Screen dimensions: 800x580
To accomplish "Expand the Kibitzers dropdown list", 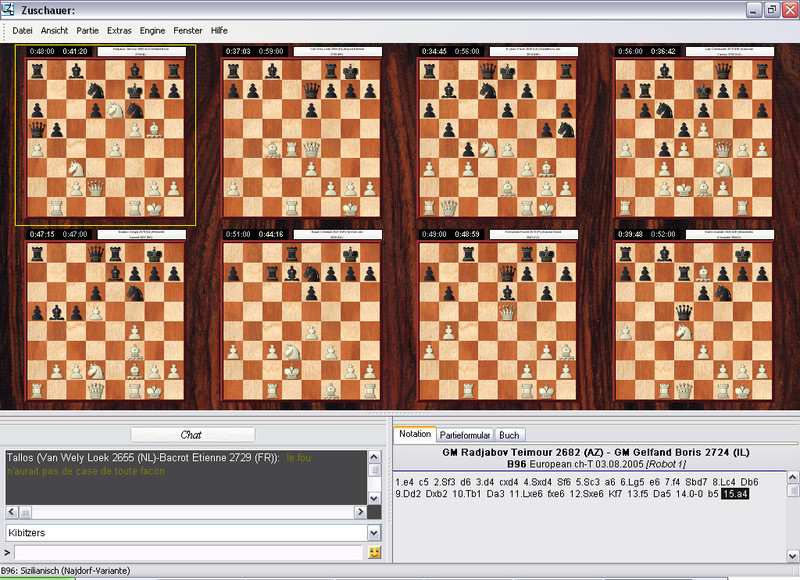I will [x=374, y=534].
